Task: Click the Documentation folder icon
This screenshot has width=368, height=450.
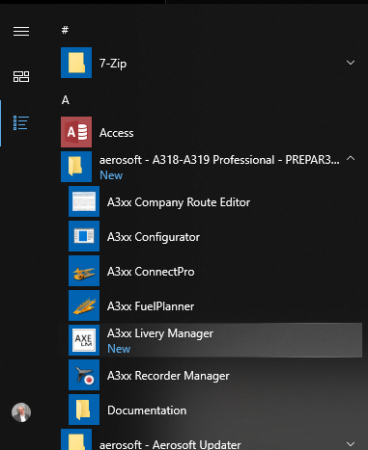Action: (84, 409)
